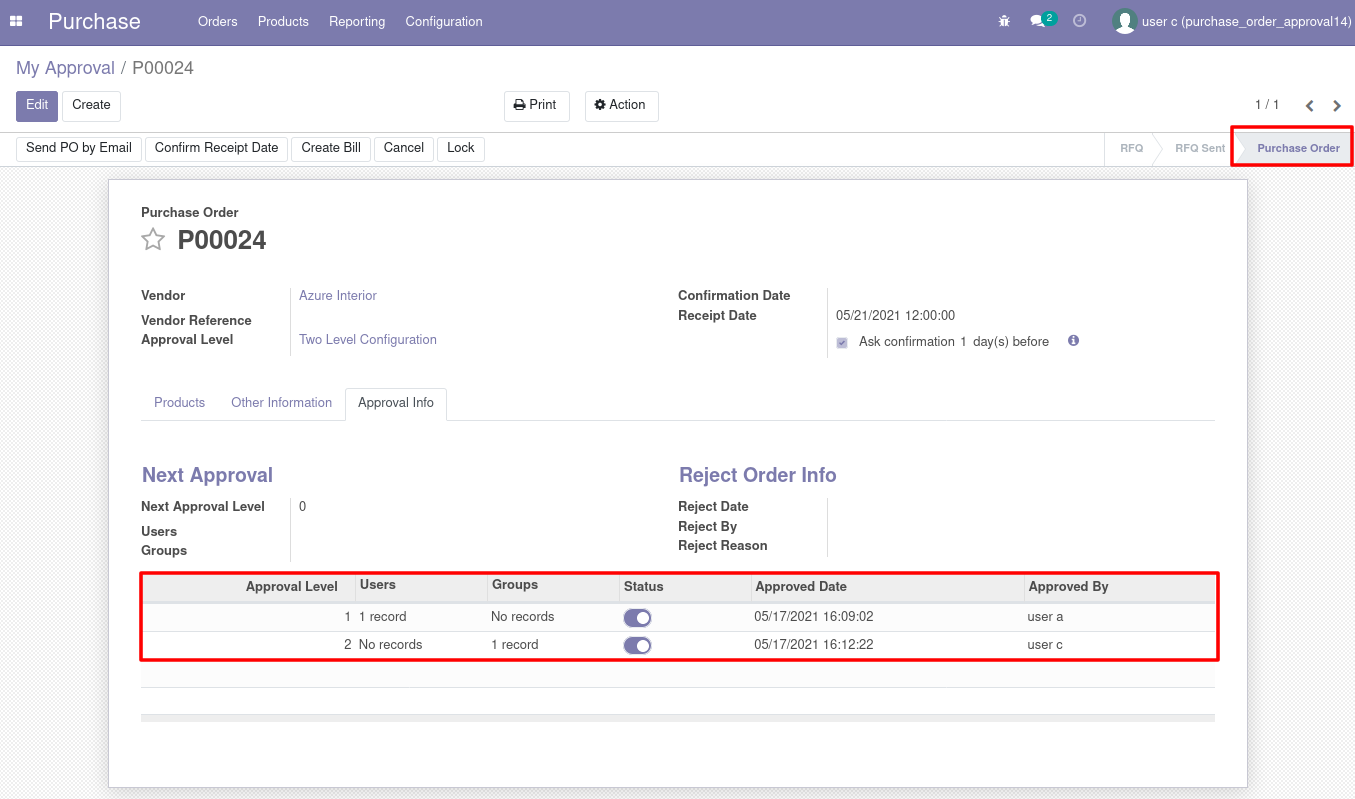The height and width of the screenshot is (799, 1355).
Task: Click the Edit button
Action: coord(37,106)
